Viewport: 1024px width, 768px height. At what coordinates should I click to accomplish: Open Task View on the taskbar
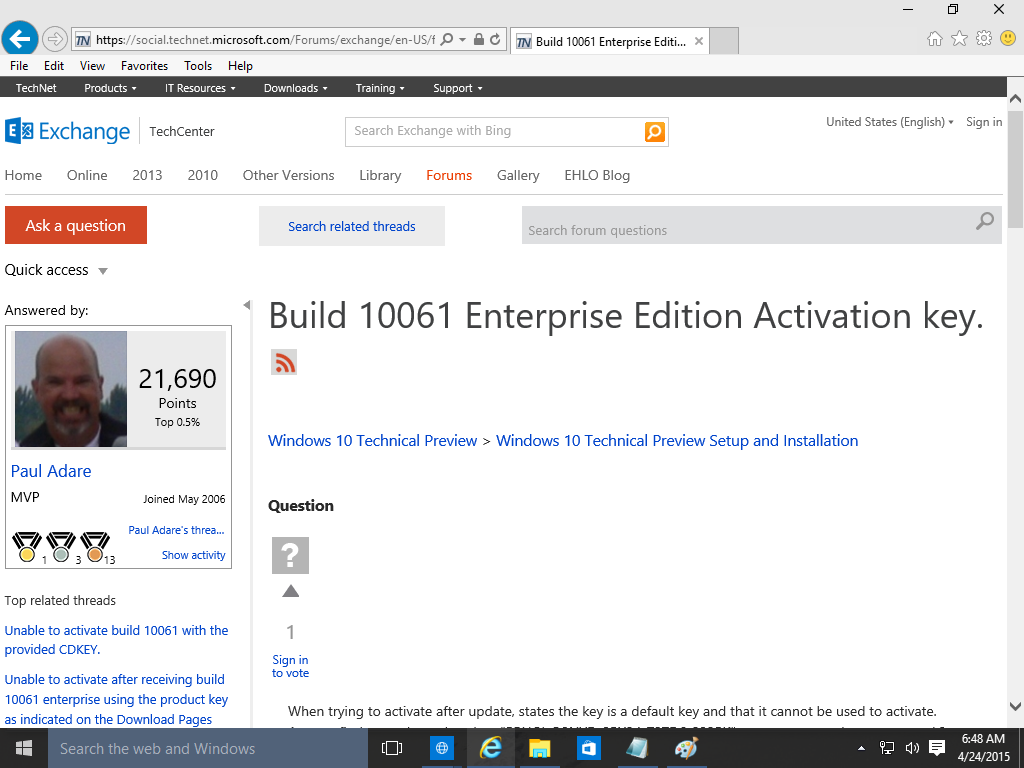(392, 748)
